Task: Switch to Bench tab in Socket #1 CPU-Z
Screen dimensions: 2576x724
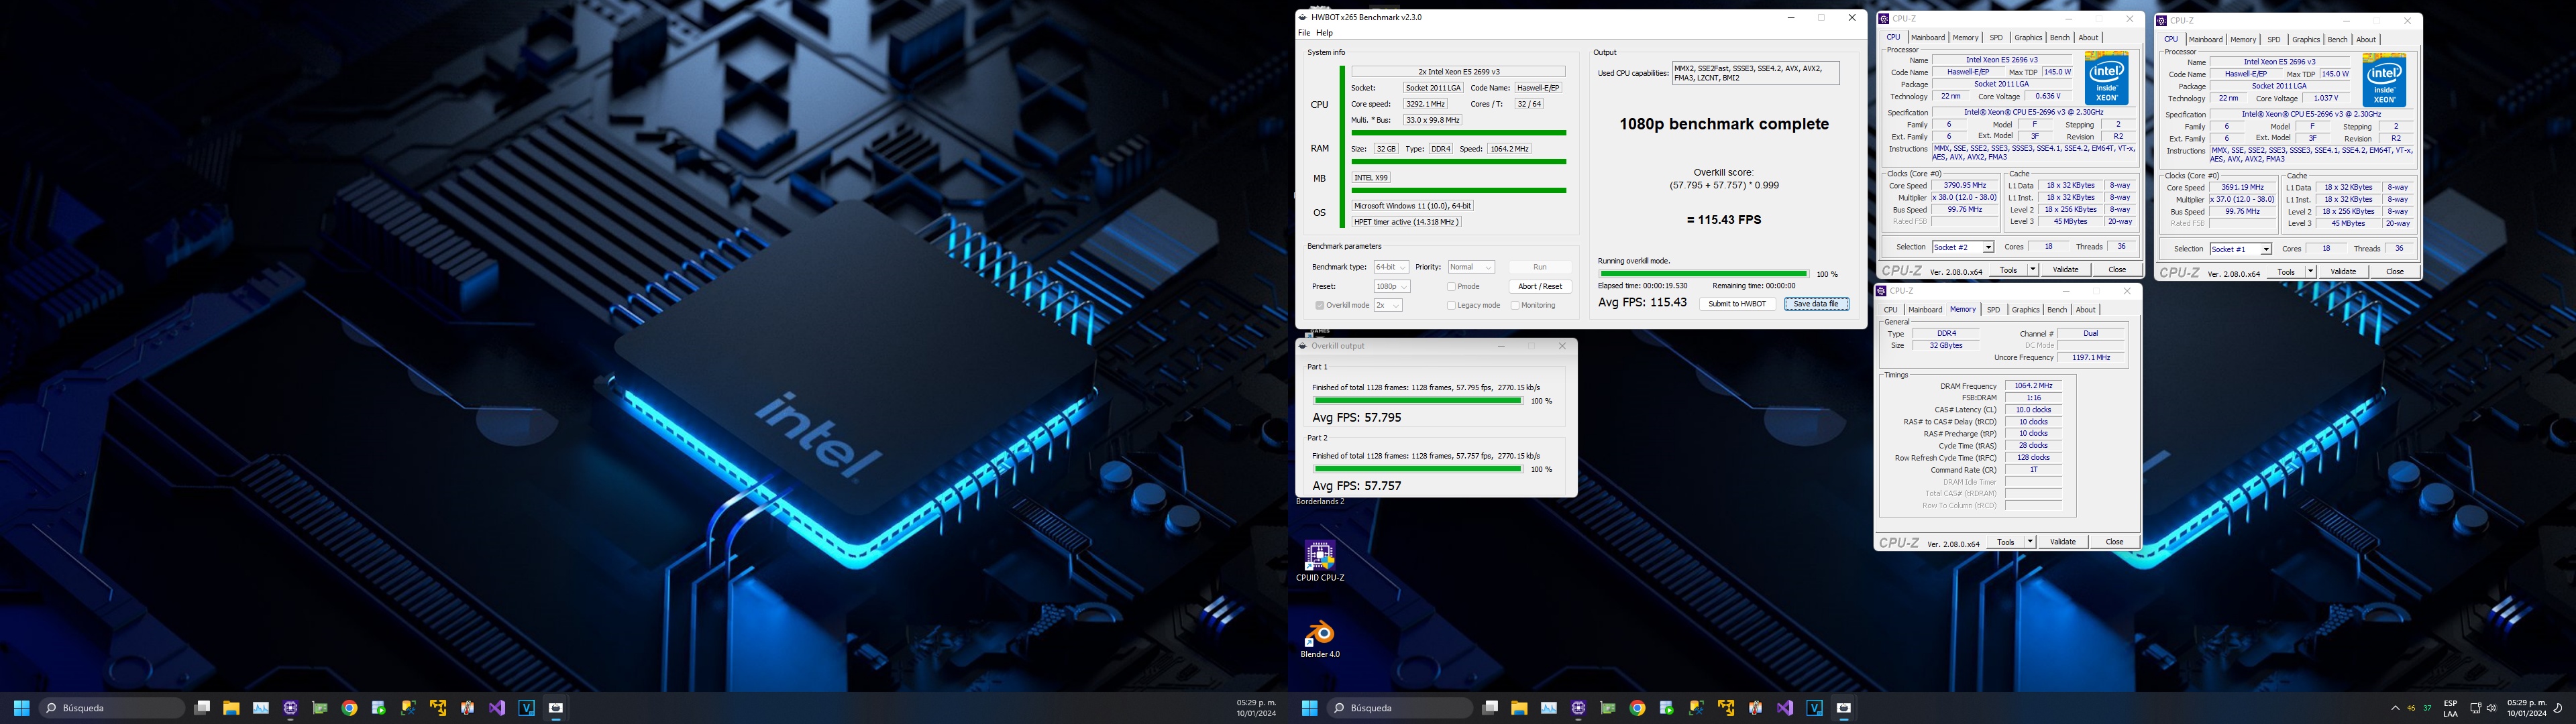Action: [2337, 40]
